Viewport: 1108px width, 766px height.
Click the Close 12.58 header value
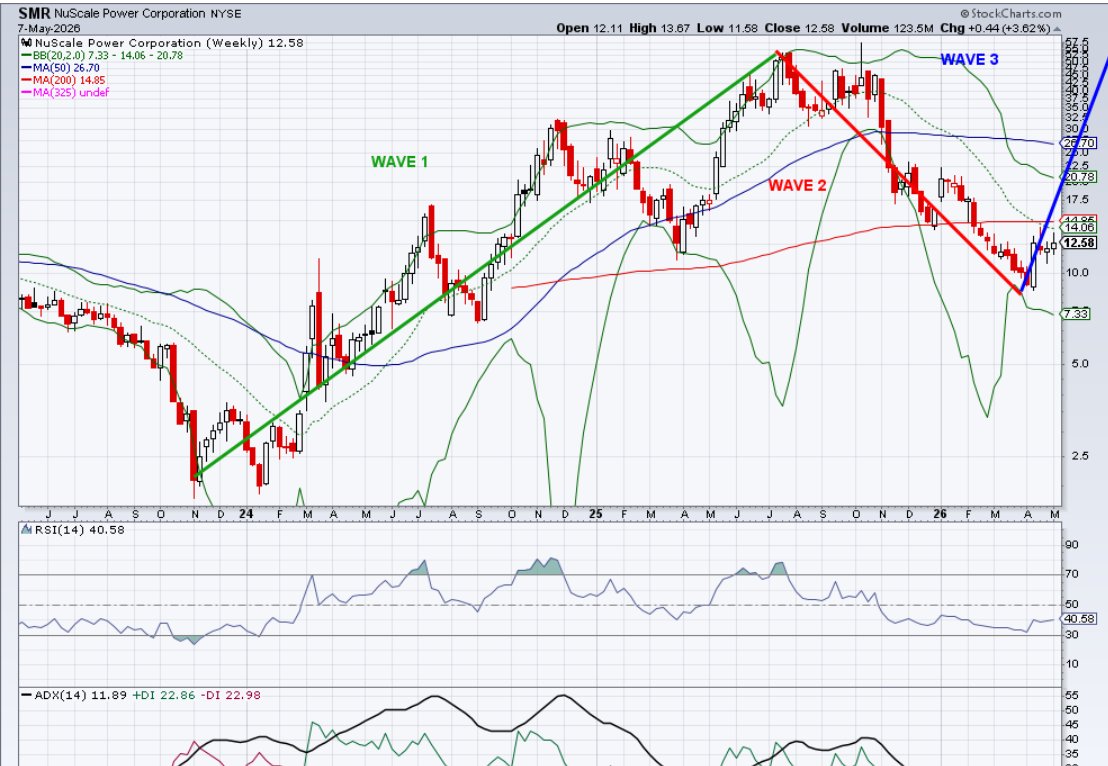tap(799, 28)
